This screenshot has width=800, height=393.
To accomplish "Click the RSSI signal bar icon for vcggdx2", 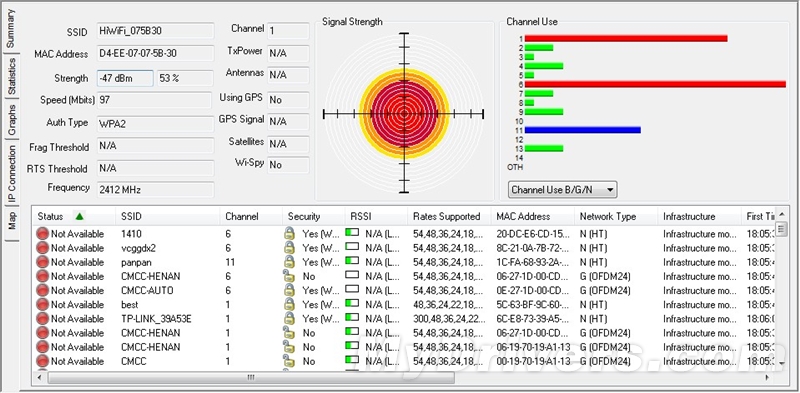I will [352, 247].
